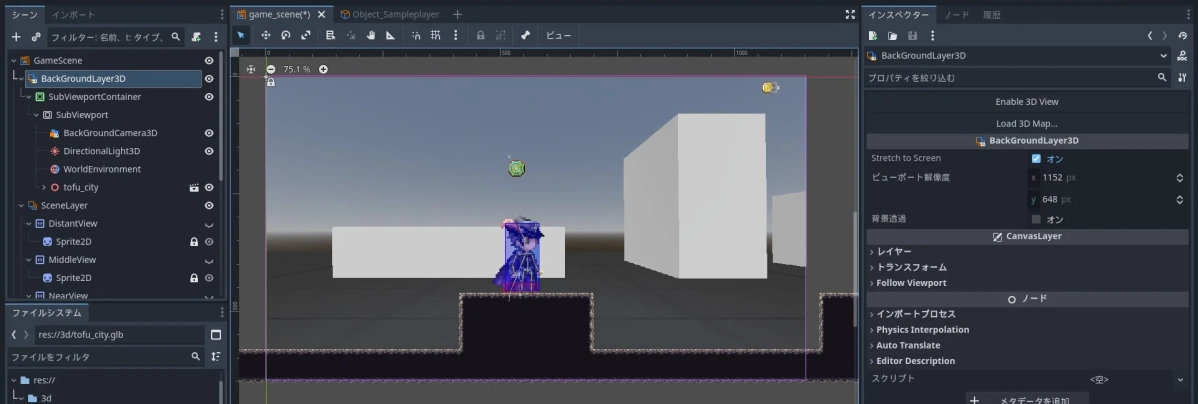This screenshot has width=1198, height=404.
Task: Click the list-select tool icon in viewport toolbar
Action: click(x=330, y=35)
